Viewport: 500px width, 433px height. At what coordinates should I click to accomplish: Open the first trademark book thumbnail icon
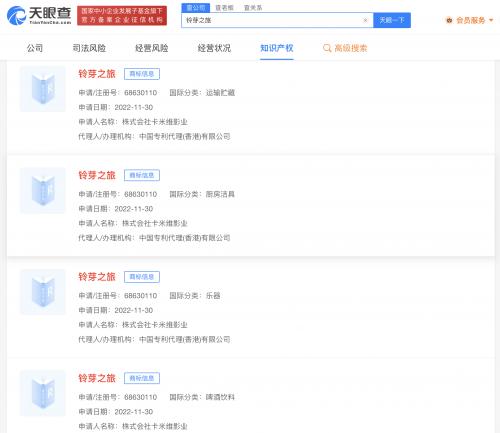[43, 89]
